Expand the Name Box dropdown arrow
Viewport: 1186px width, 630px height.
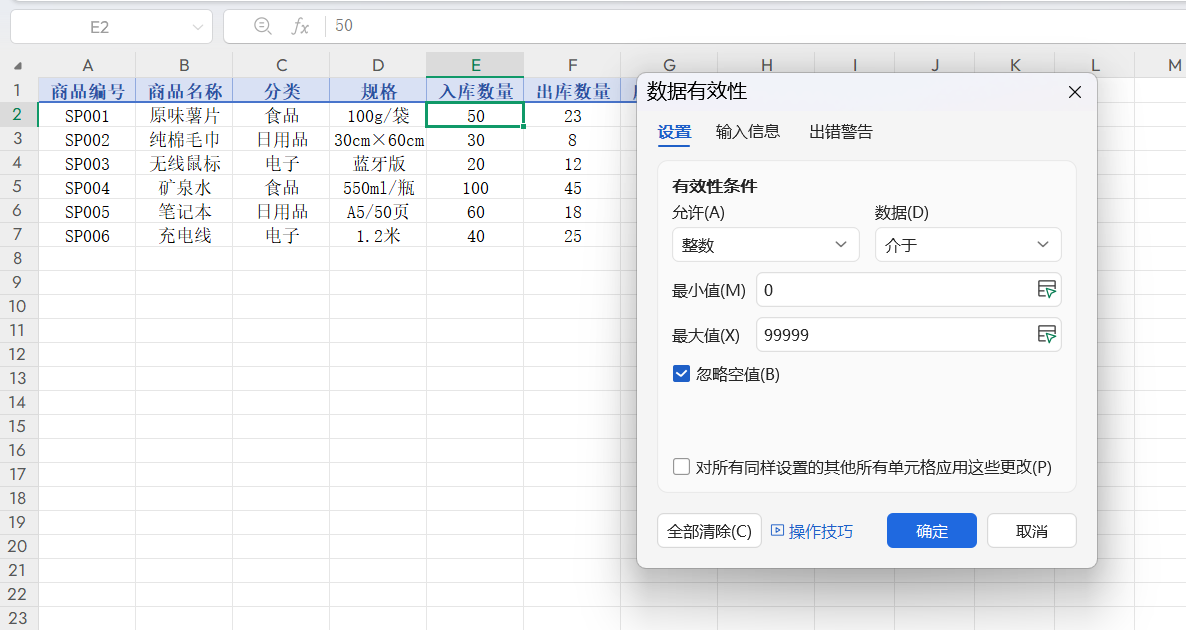(197, 27)
